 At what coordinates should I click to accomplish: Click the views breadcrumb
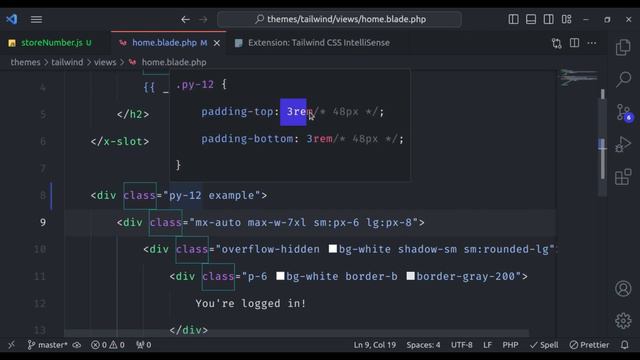[x=105, y=62]
